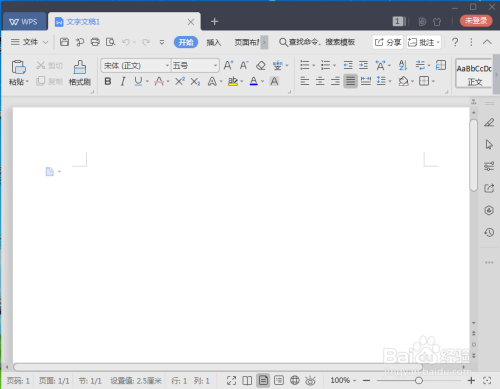This screenshot has height=389, width=500.
Task: Switch to Web Layout globe view
Action: [x=295, y=380]
